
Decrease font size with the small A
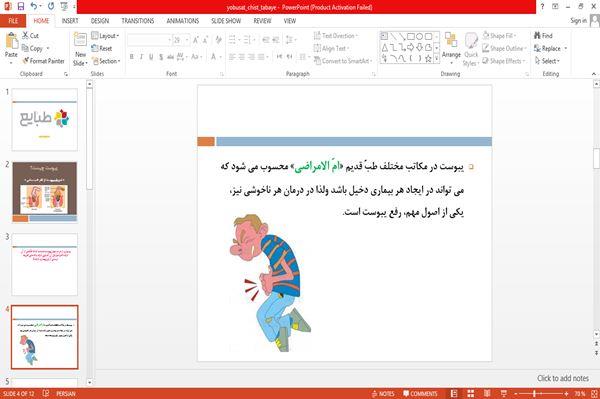[205, 40]
